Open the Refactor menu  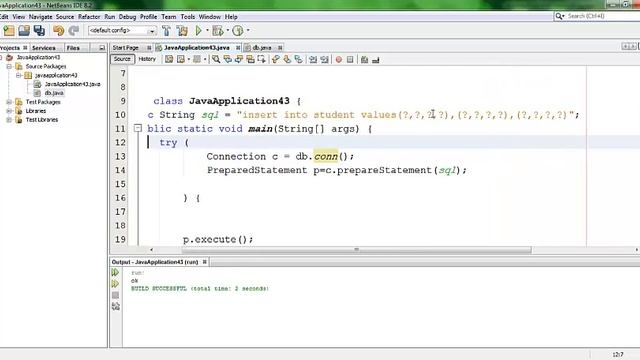click(89, 17)
